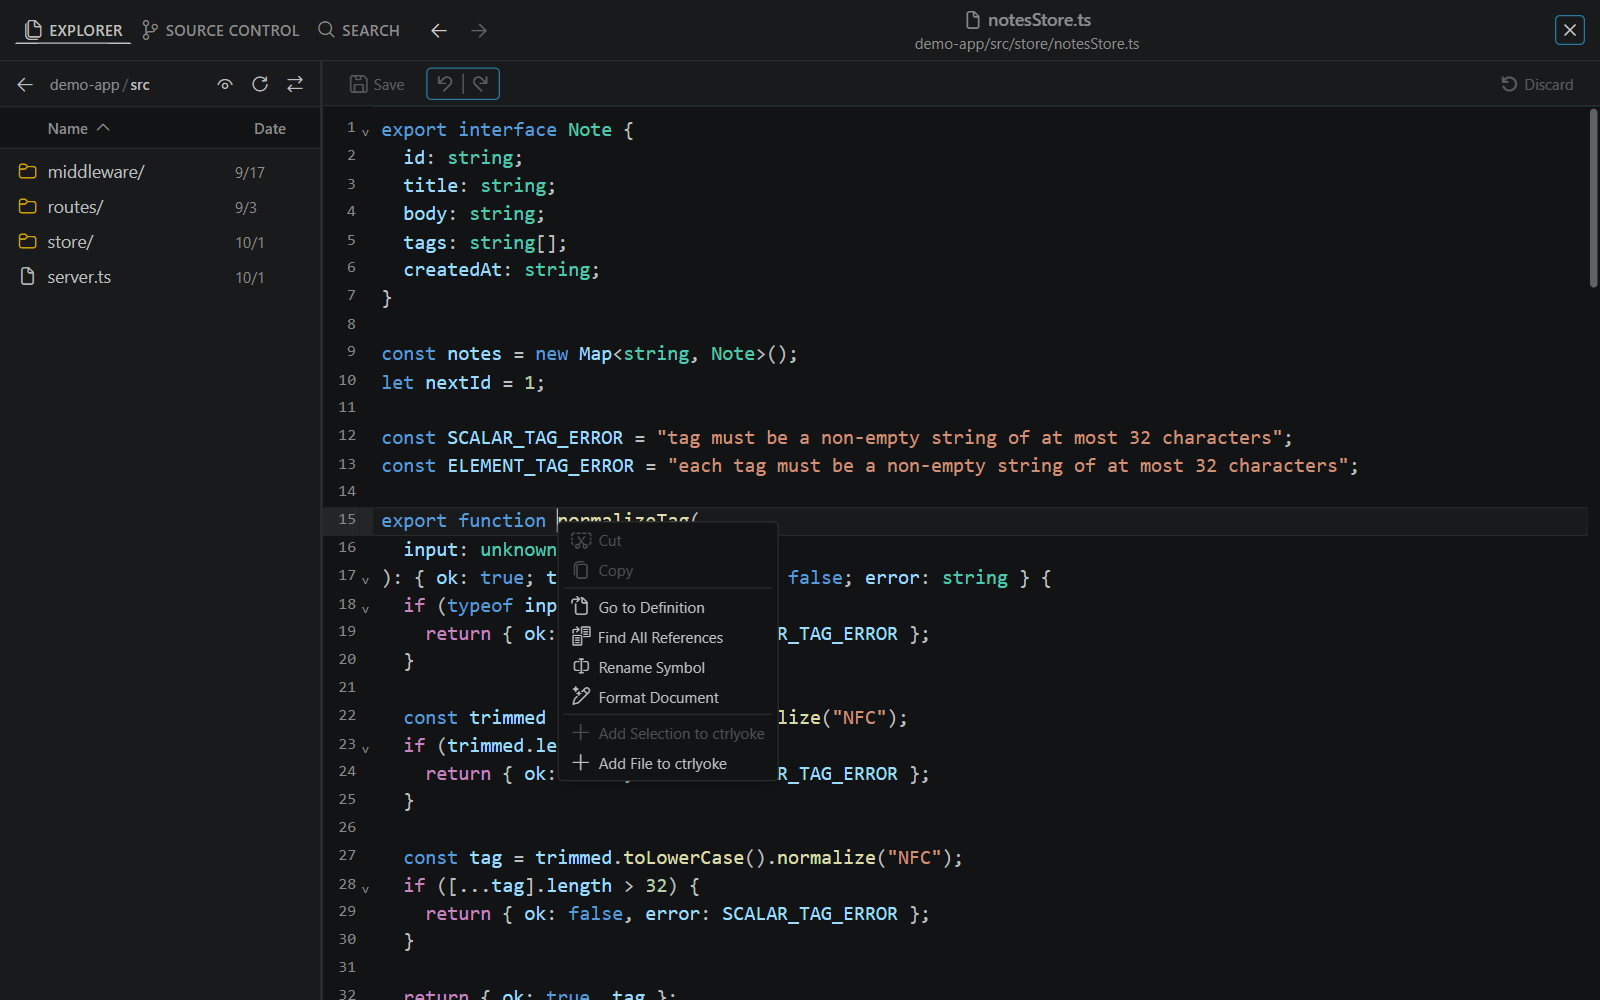The width and height of the screenshot is (1600, 1000).
Task: Choose Rename Symbol in context menu
Action: (x=667, y=667)
